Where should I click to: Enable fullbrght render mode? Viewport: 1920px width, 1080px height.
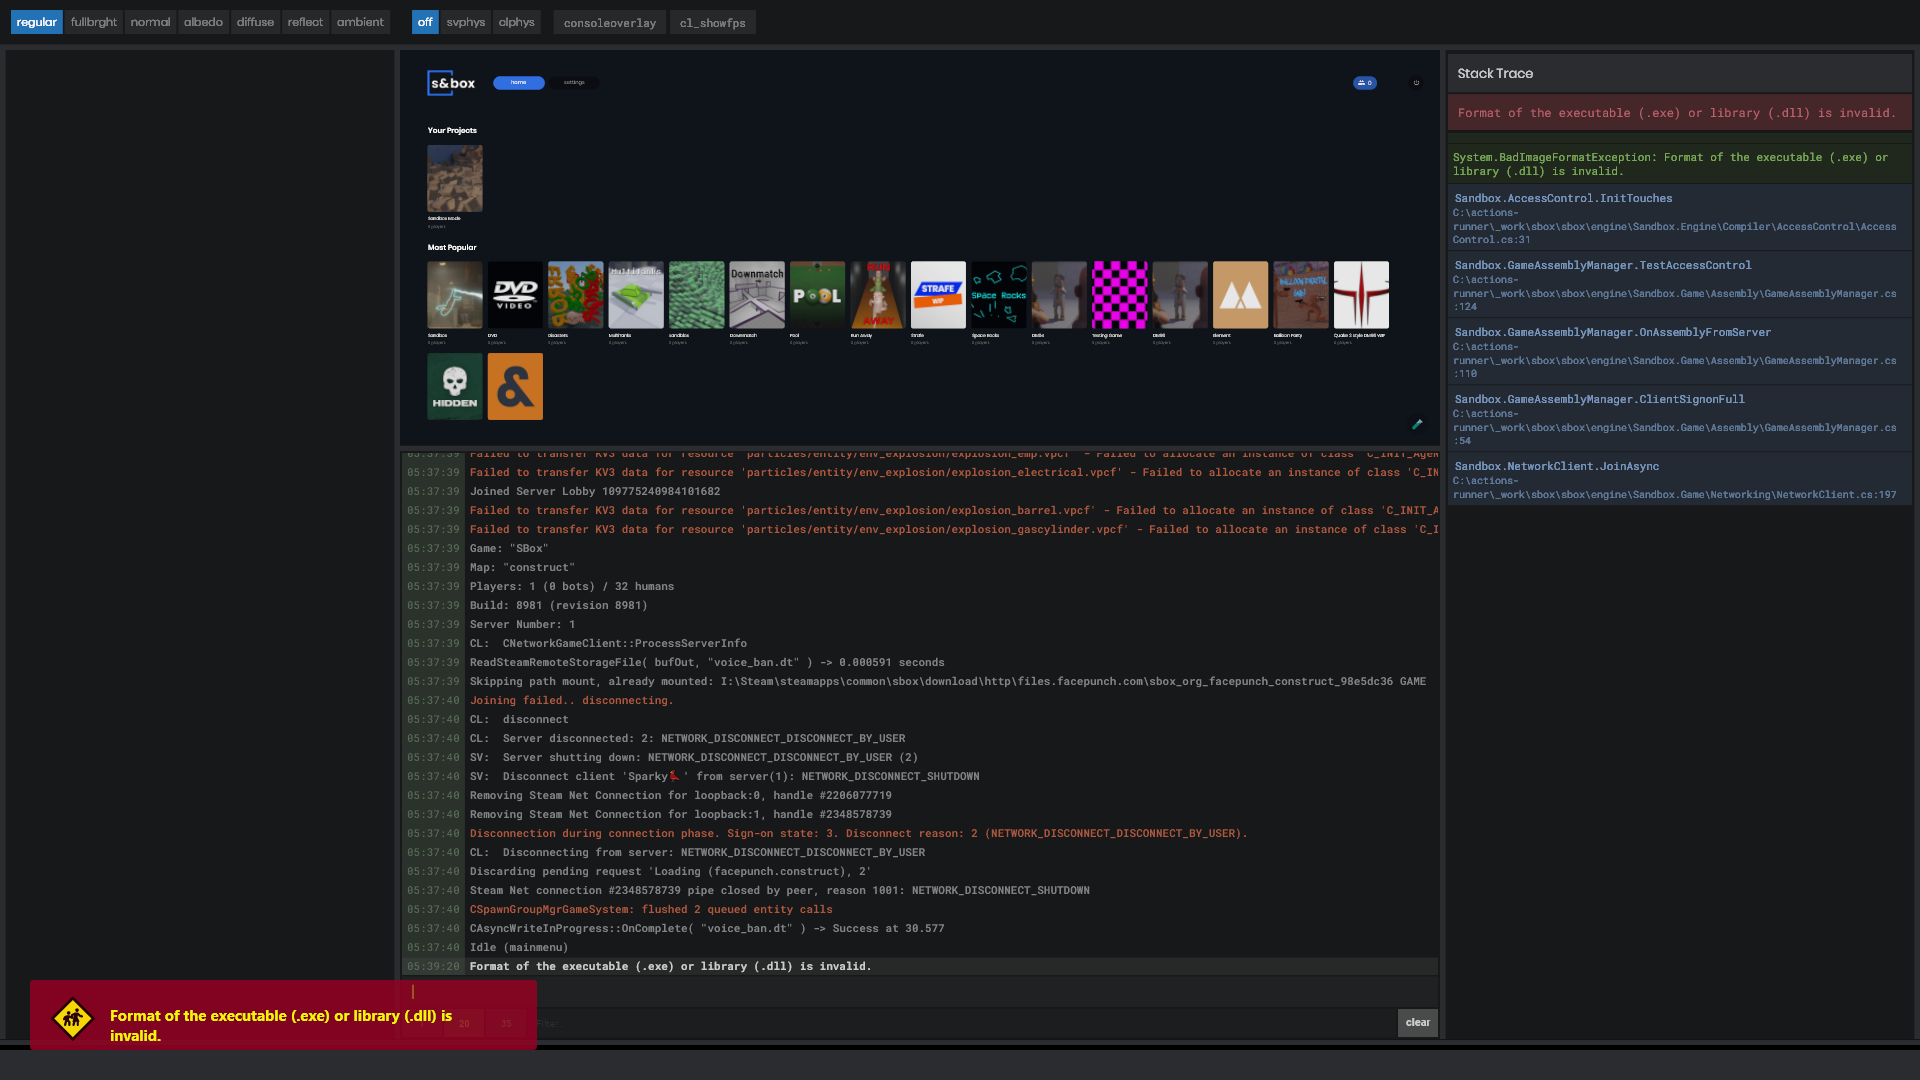point(93,21)
